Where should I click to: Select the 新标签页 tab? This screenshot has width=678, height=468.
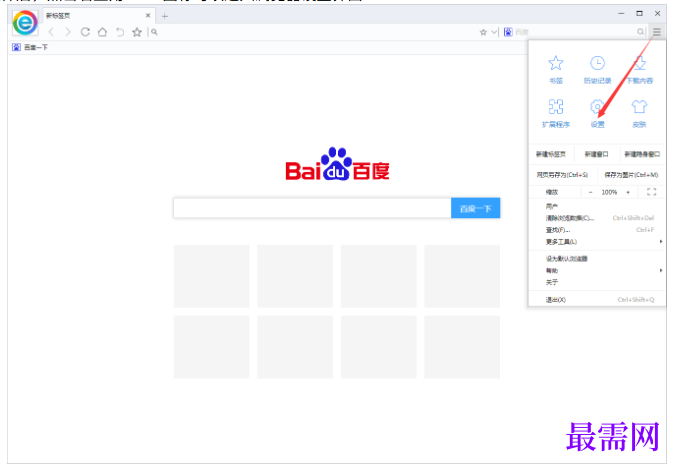click(x=99, y=16)
